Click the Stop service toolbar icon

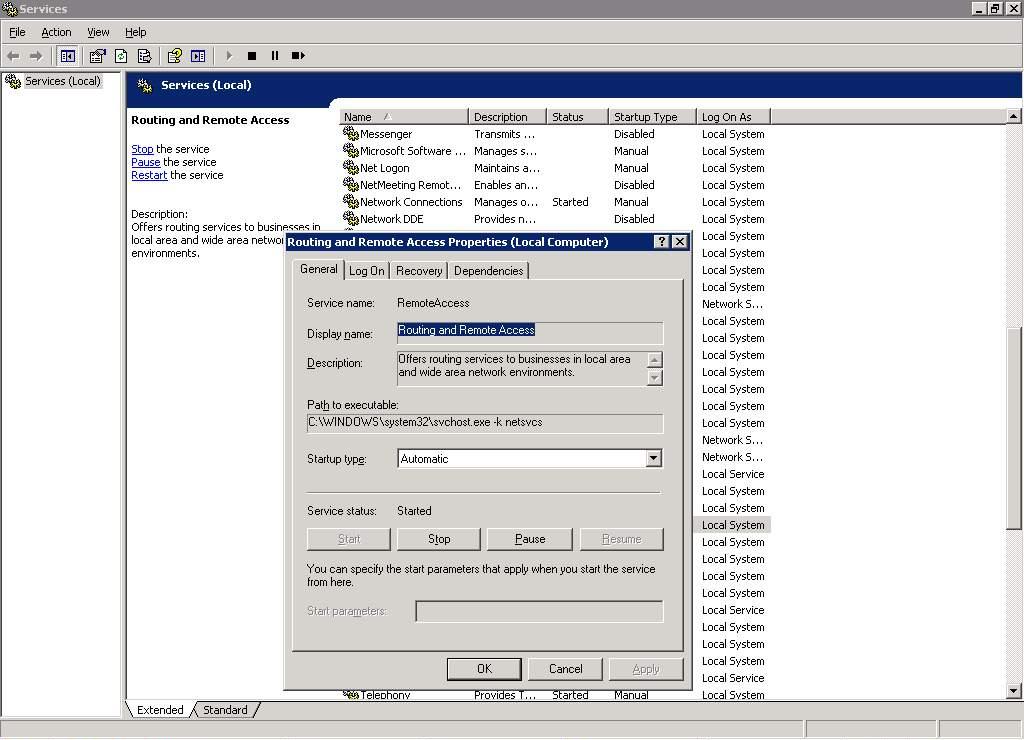251,55
